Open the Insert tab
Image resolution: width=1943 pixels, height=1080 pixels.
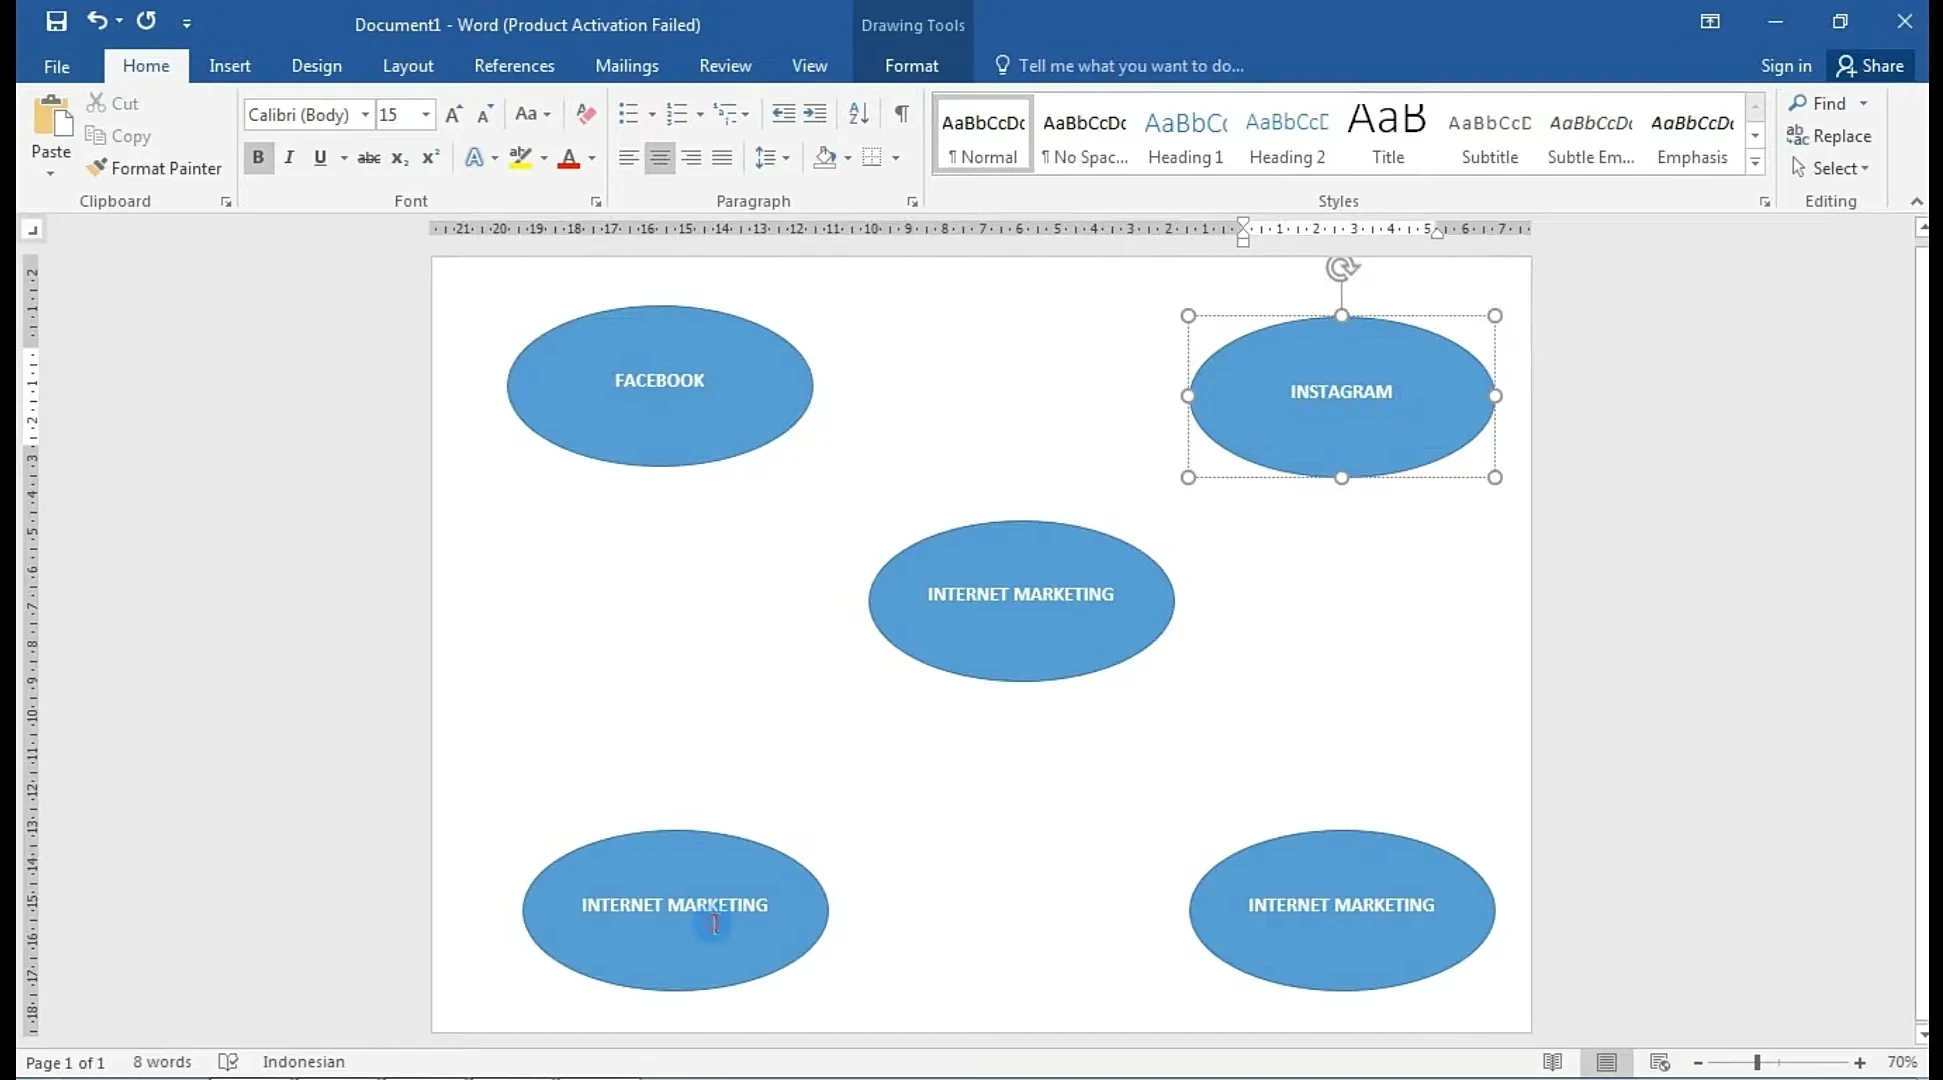pos(229,65)
